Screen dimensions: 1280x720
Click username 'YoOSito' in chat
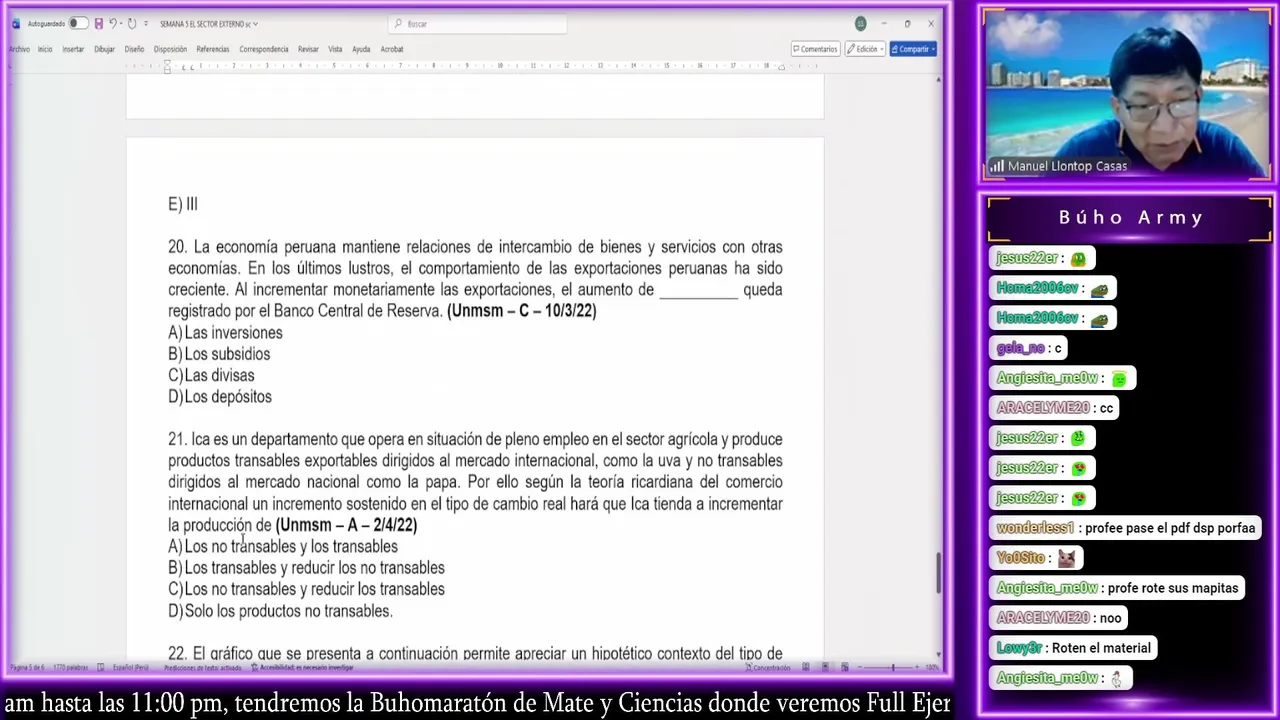click(1020, 558)
